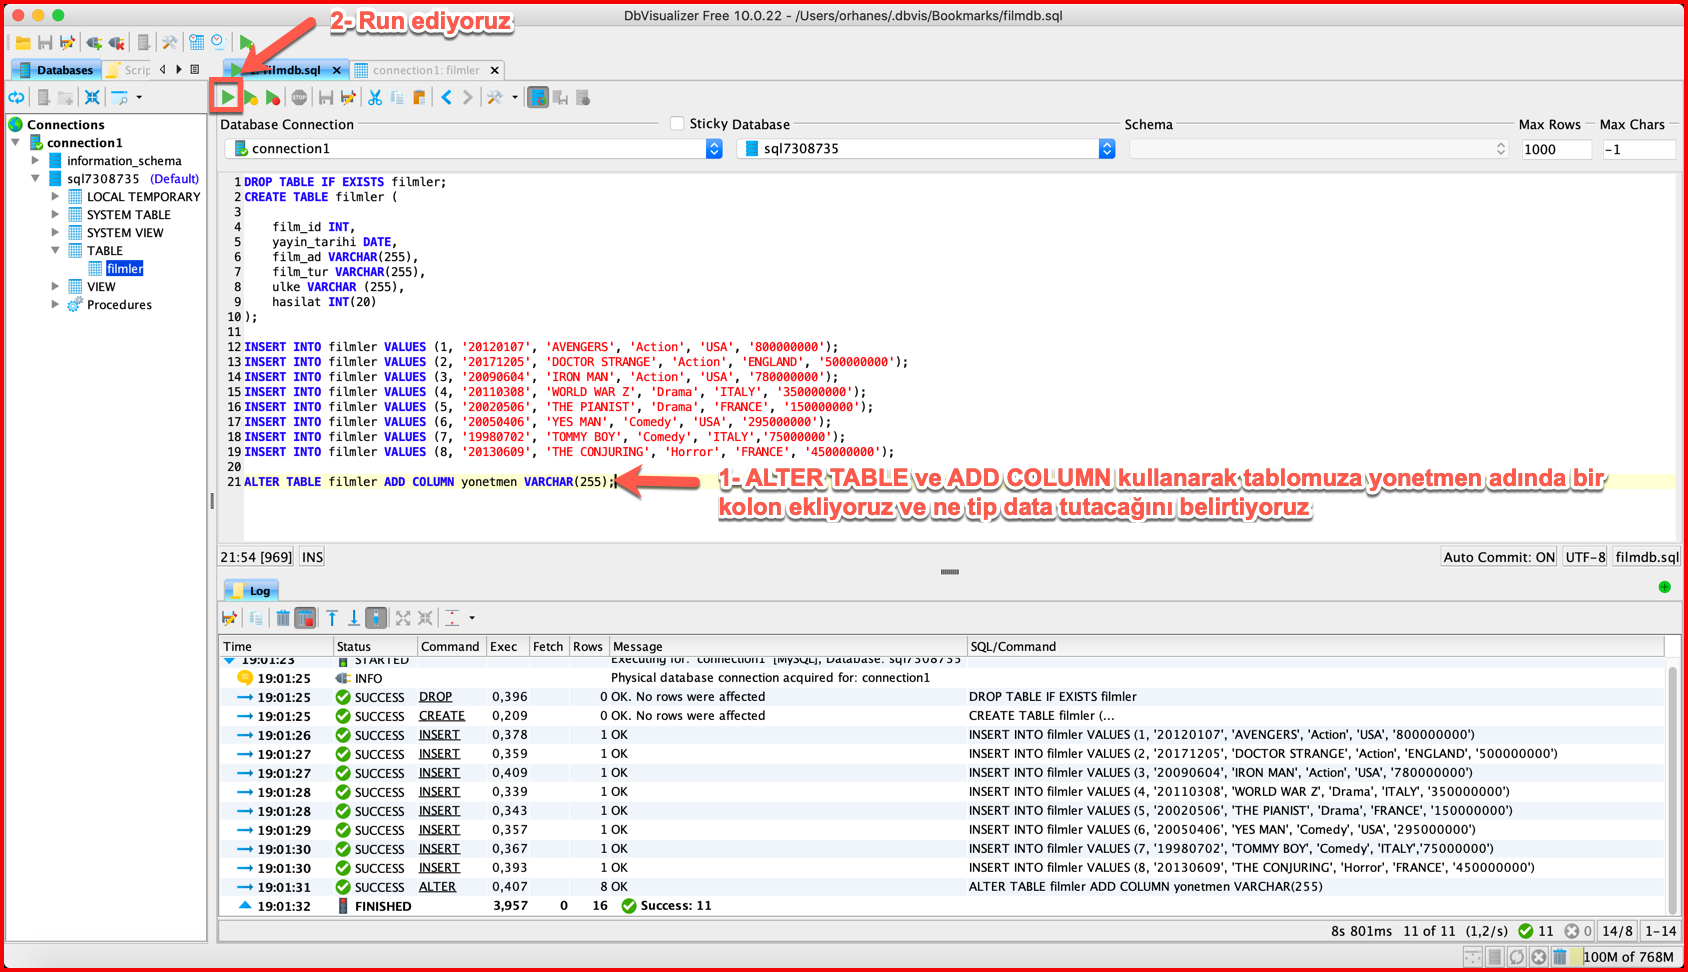Click Disconnect plug icon with red X
The width and height of the screenshot is (1688, 972).
coord(117,42)
